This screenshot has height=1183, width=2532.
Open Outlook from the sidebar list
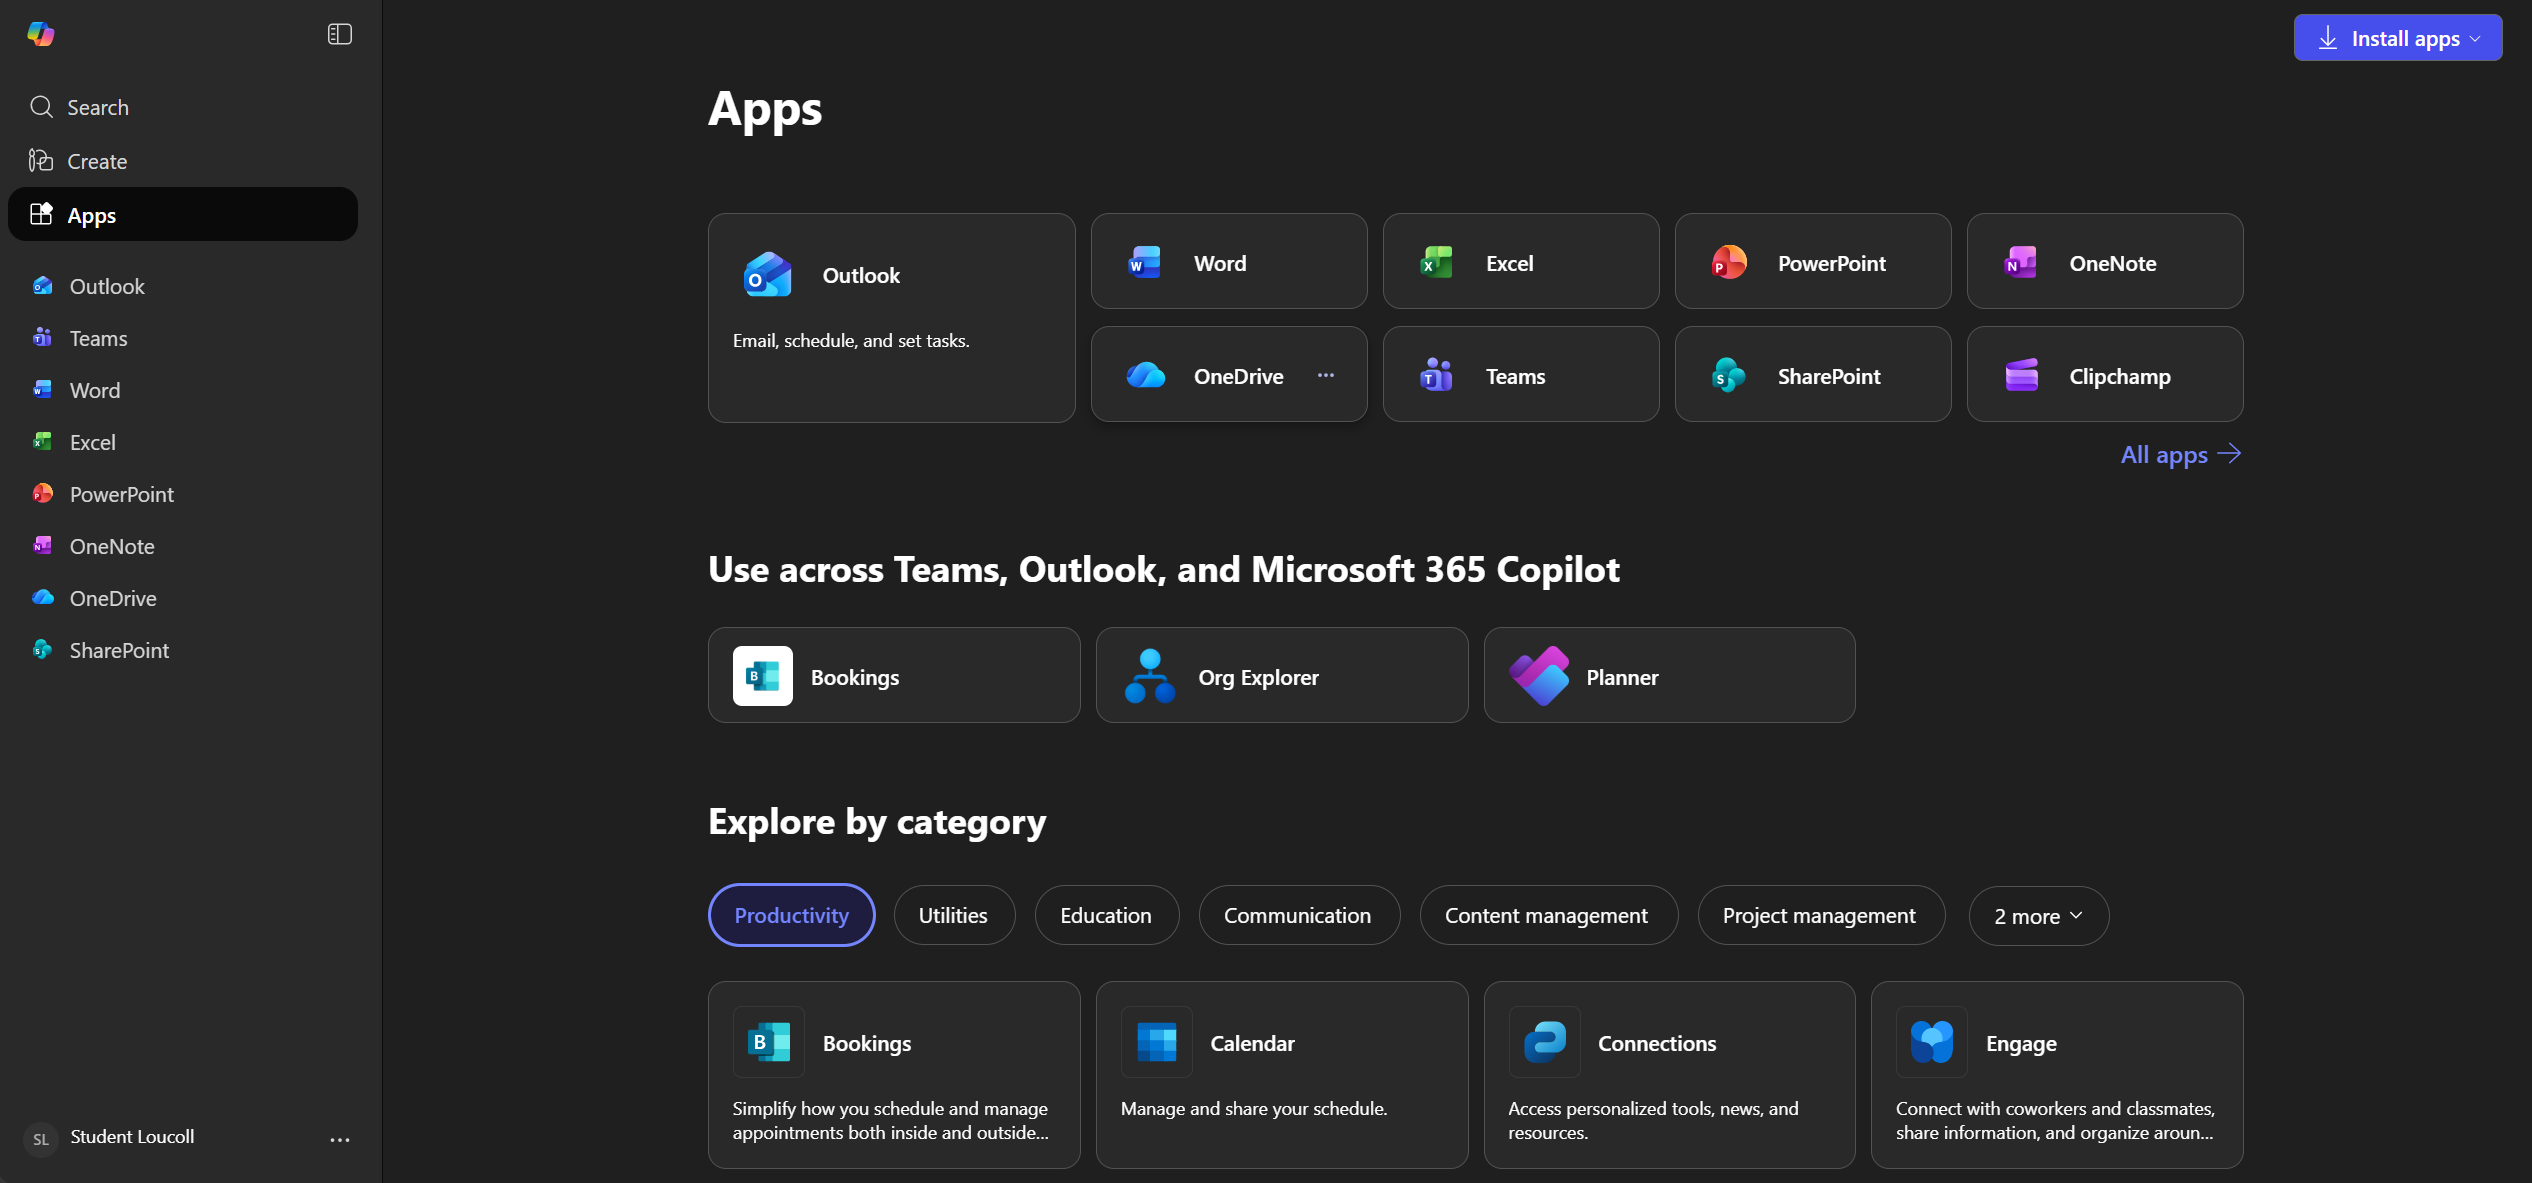[x=183, y=286]
